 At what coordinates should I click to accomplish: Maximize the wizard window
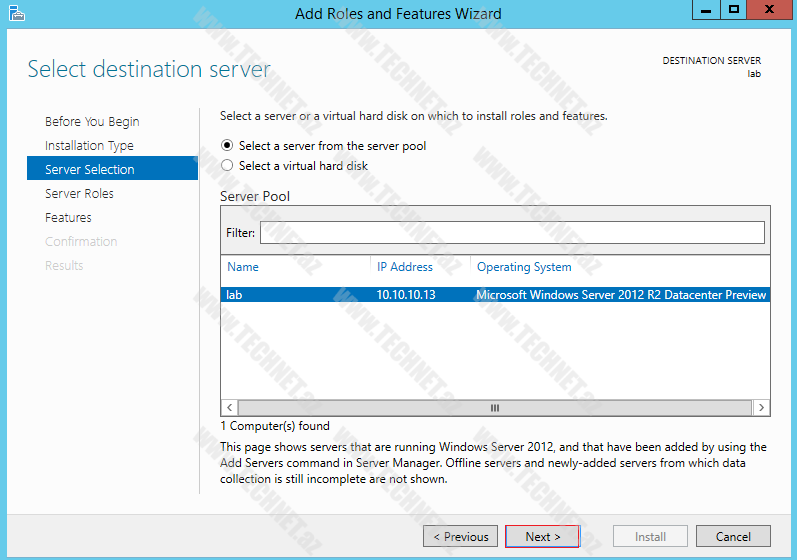[734, 10]
